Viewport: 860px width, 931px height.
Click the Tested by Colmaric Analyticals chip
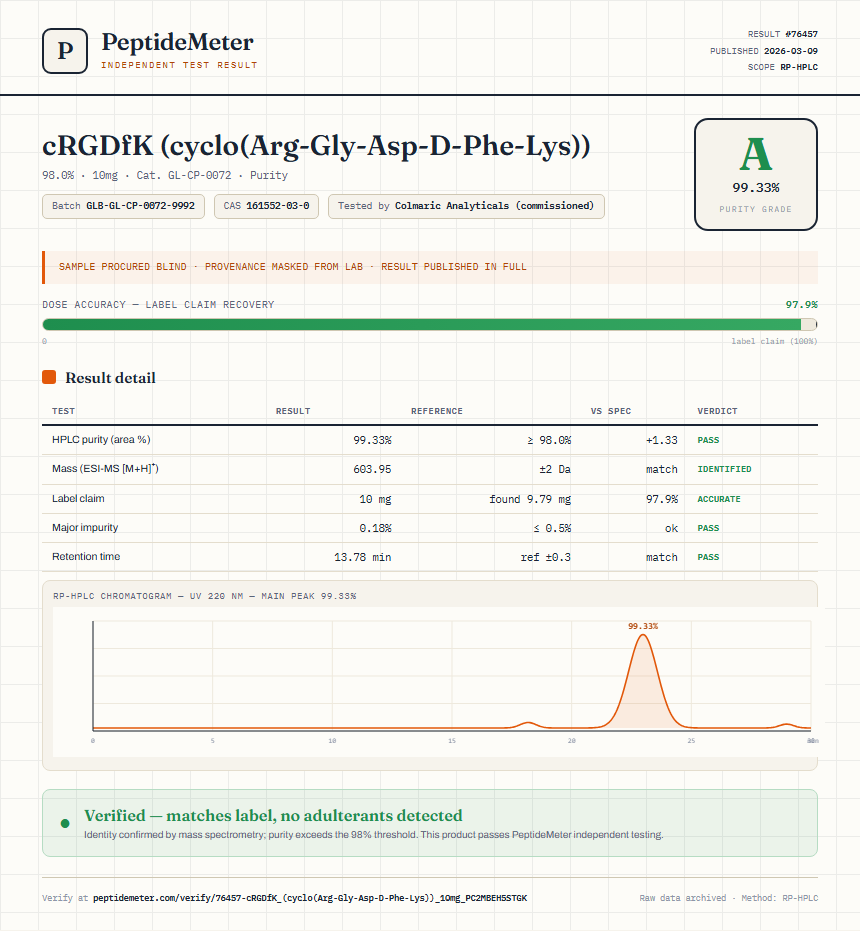pyautogui.click(x=466, y=206)
